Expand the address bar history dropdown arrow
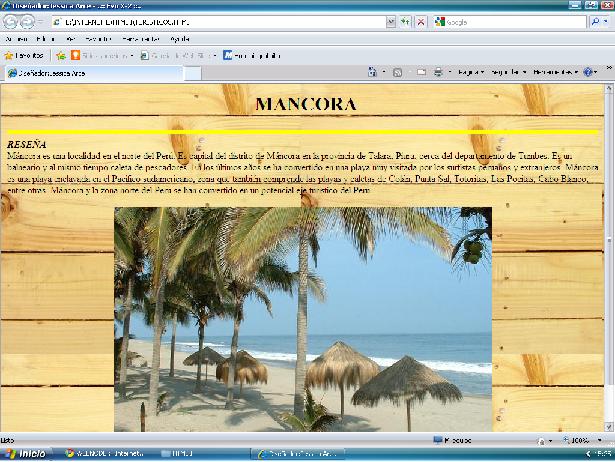 389,21
